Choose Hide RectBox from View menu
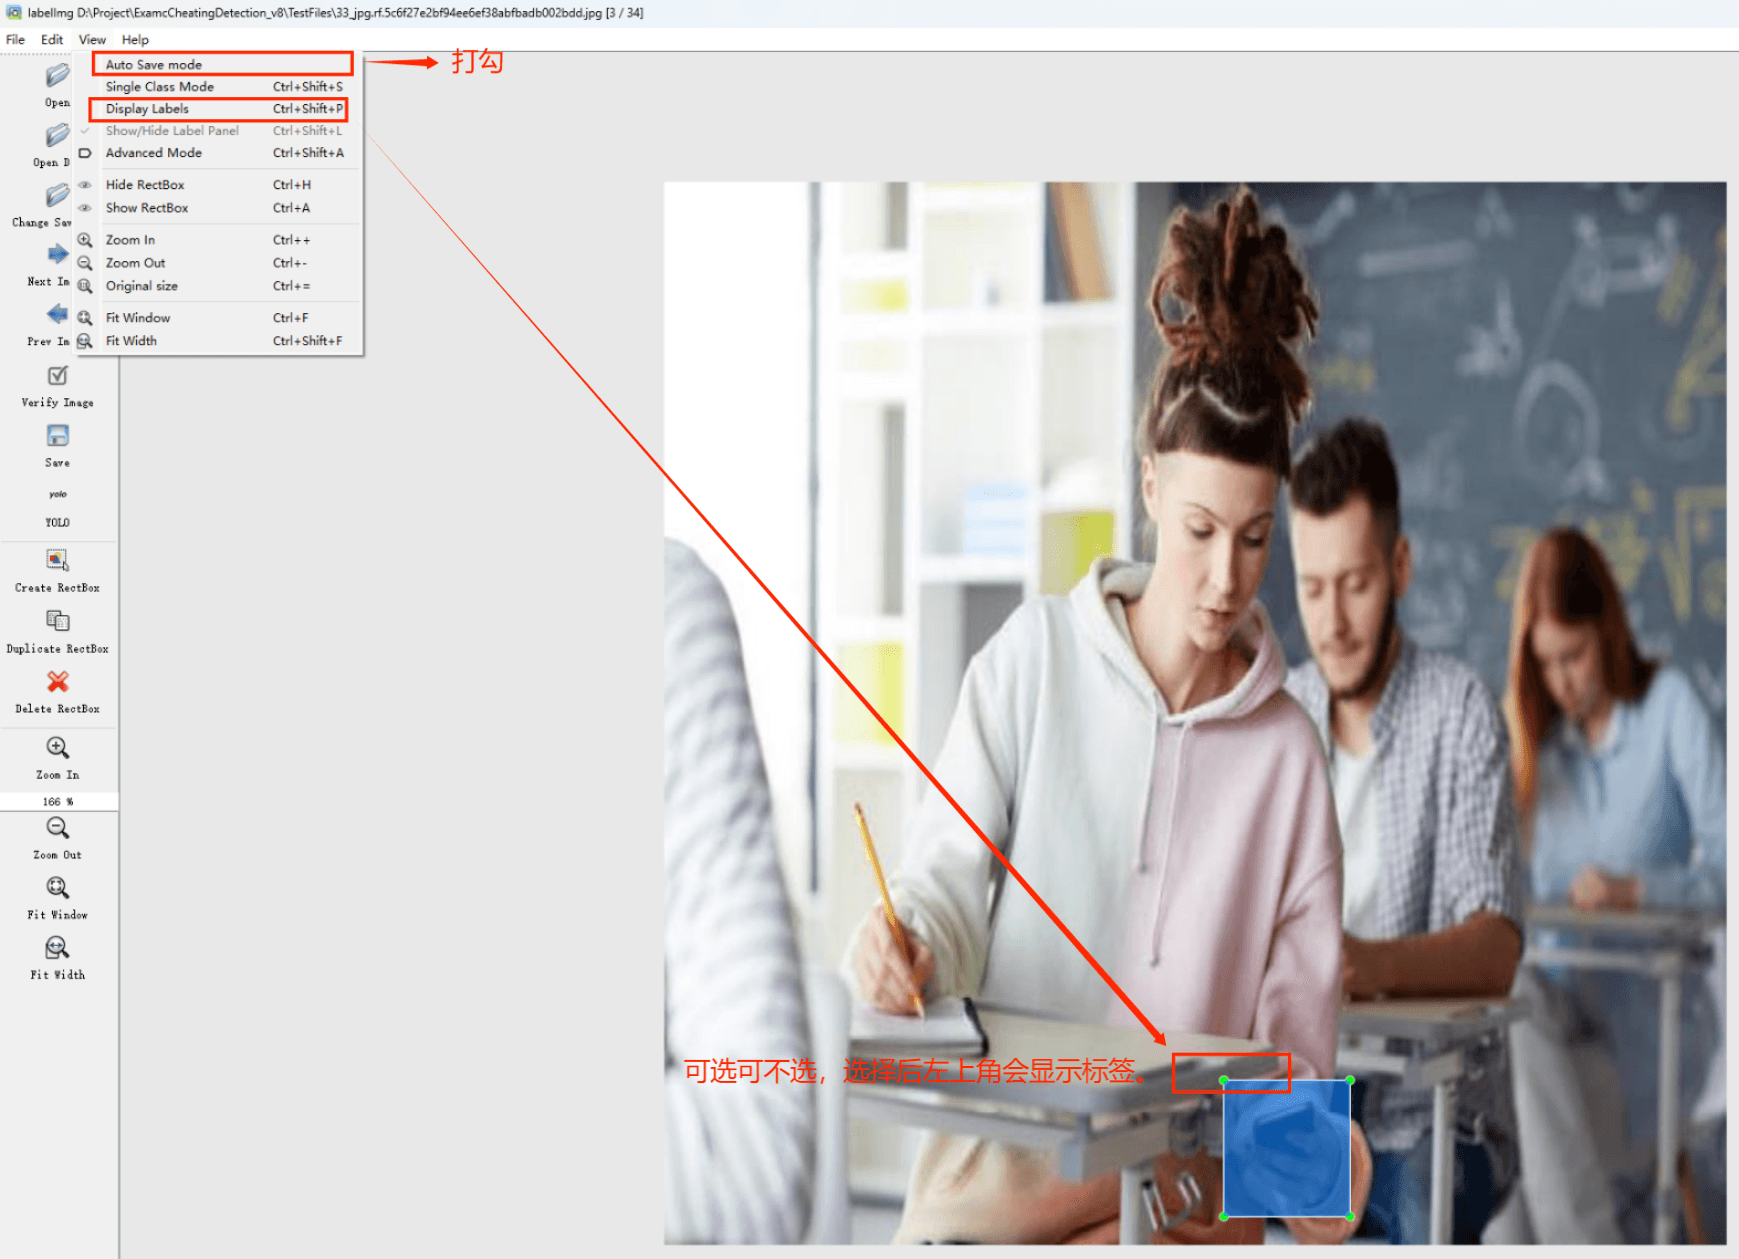The width and height of the screenshot is (1739, 1259). (219, 185)
